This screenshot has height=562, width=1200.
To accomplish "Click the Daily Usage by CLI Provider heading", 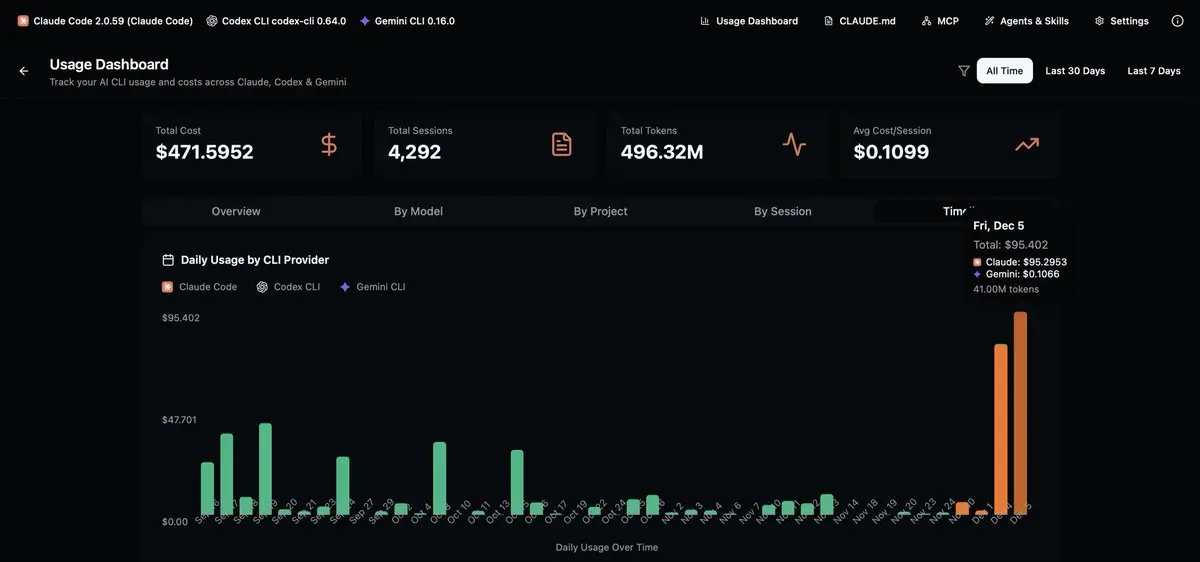I will click(255, 260).
